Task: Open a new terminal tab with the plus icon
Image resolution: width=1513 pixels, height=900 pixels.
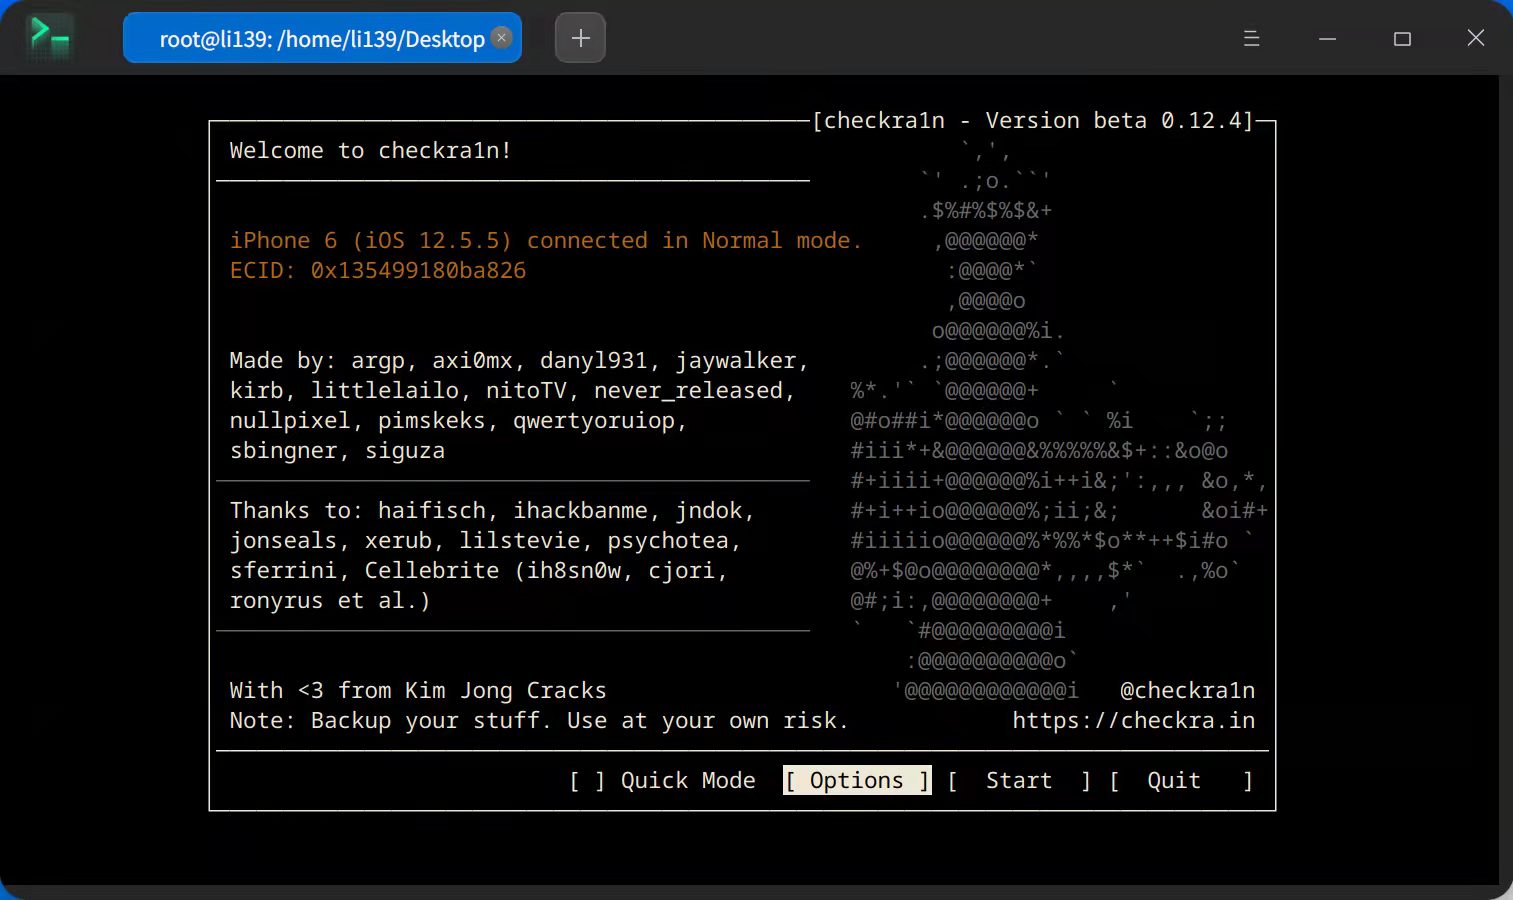Action: click(580, 38)
